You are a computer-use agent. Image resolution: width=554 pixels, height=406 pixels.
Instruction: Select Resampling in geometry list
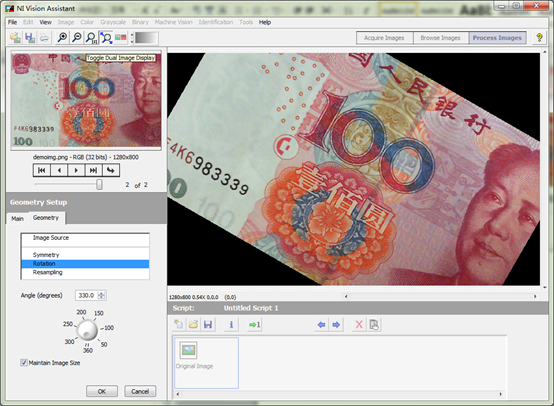coord(85,272)
